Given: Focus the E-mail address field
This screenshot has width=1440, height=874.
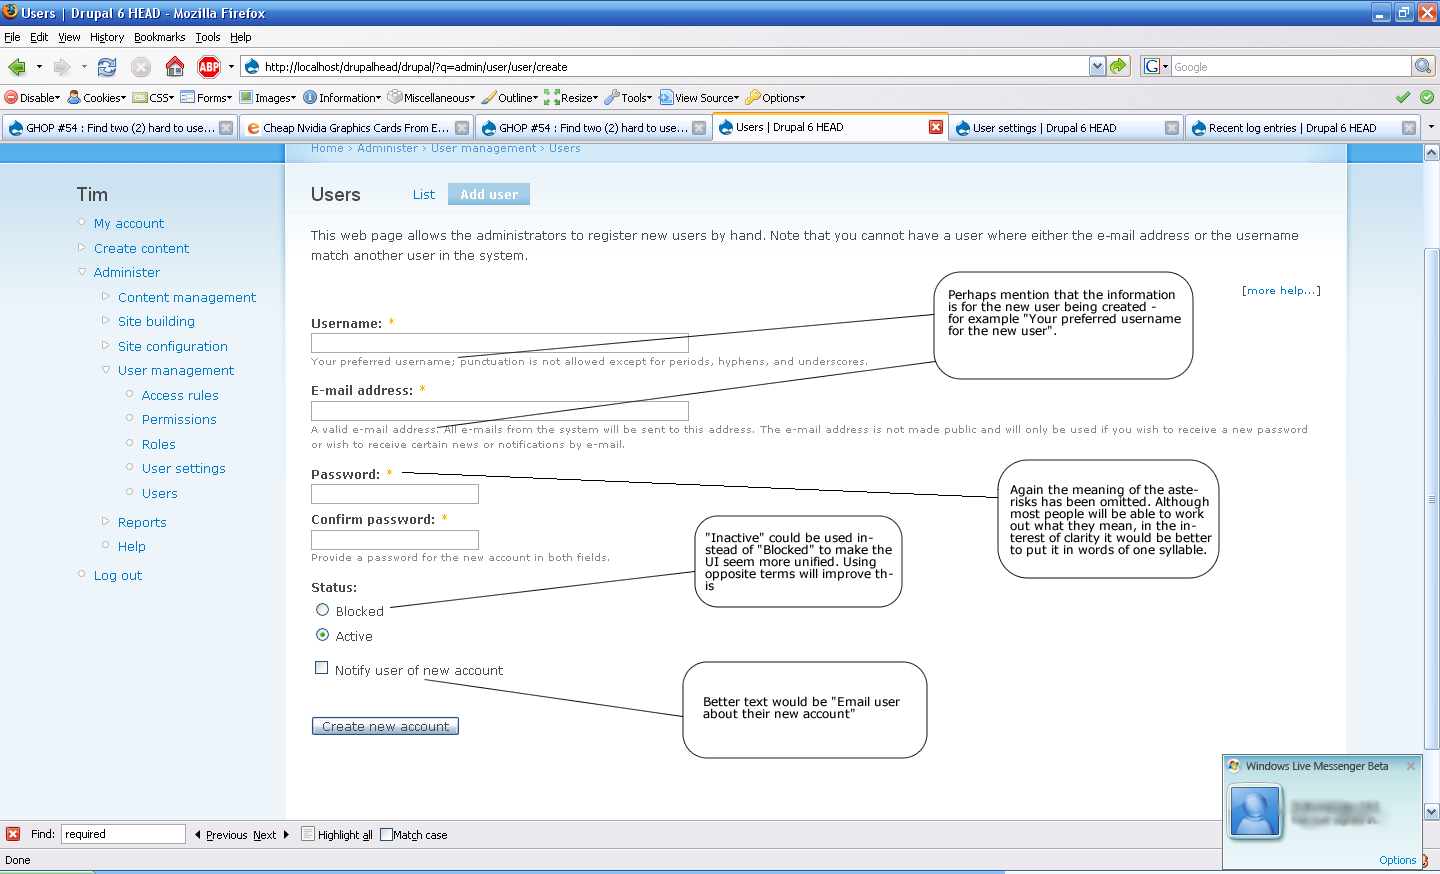Looking at the screenshot, I should (x=500, y=411).
